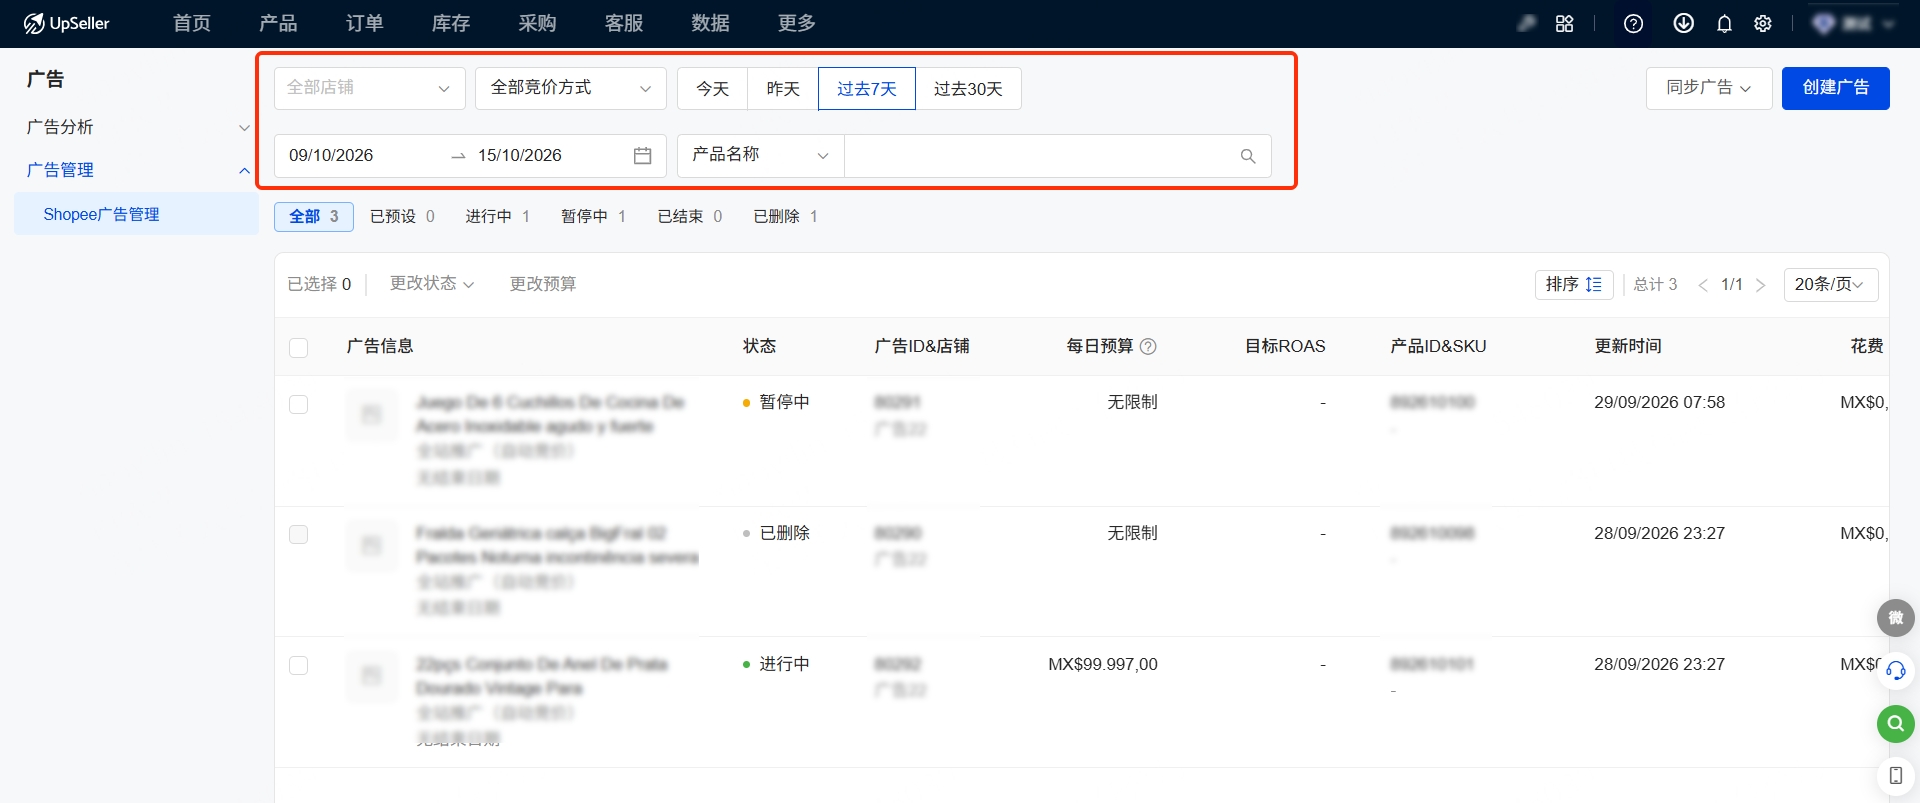Open the 库存 top menu
1920x803 pixels.
[450, 23]
